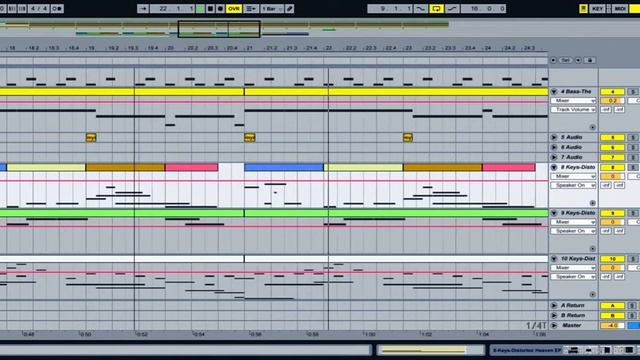
Task: Expand the 5 Audio track
Action: click(x=554, y=138)
